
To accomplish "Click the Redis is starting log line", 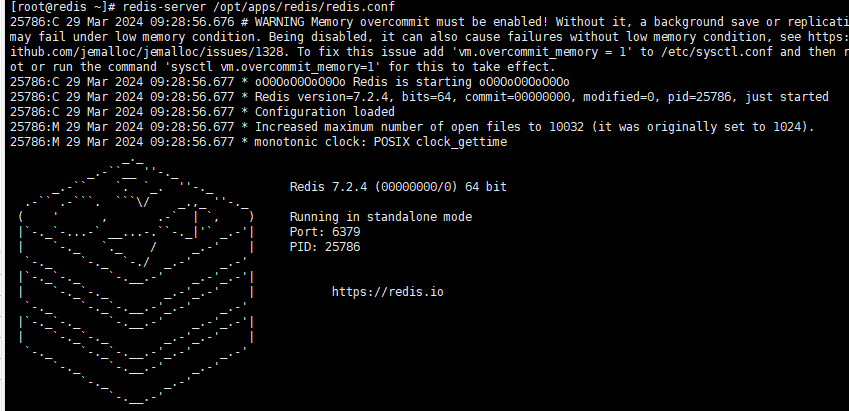I will coord(290,82).
